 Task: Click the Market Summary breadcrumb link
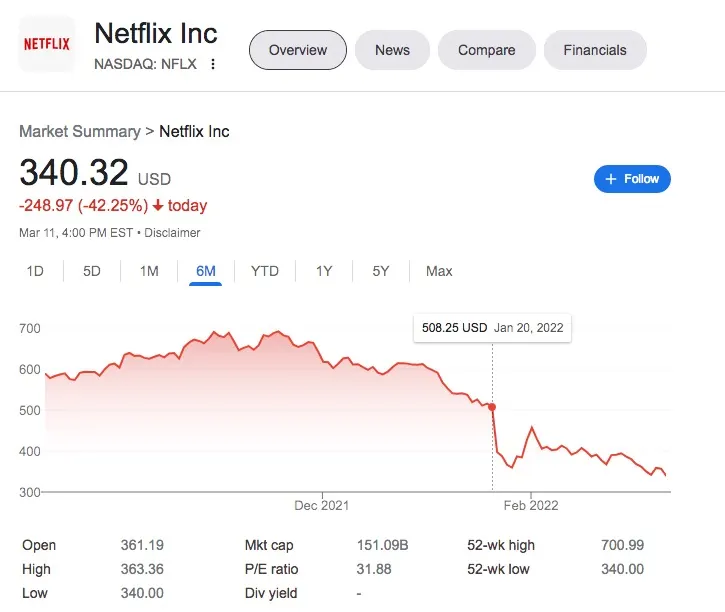(79, 131)
